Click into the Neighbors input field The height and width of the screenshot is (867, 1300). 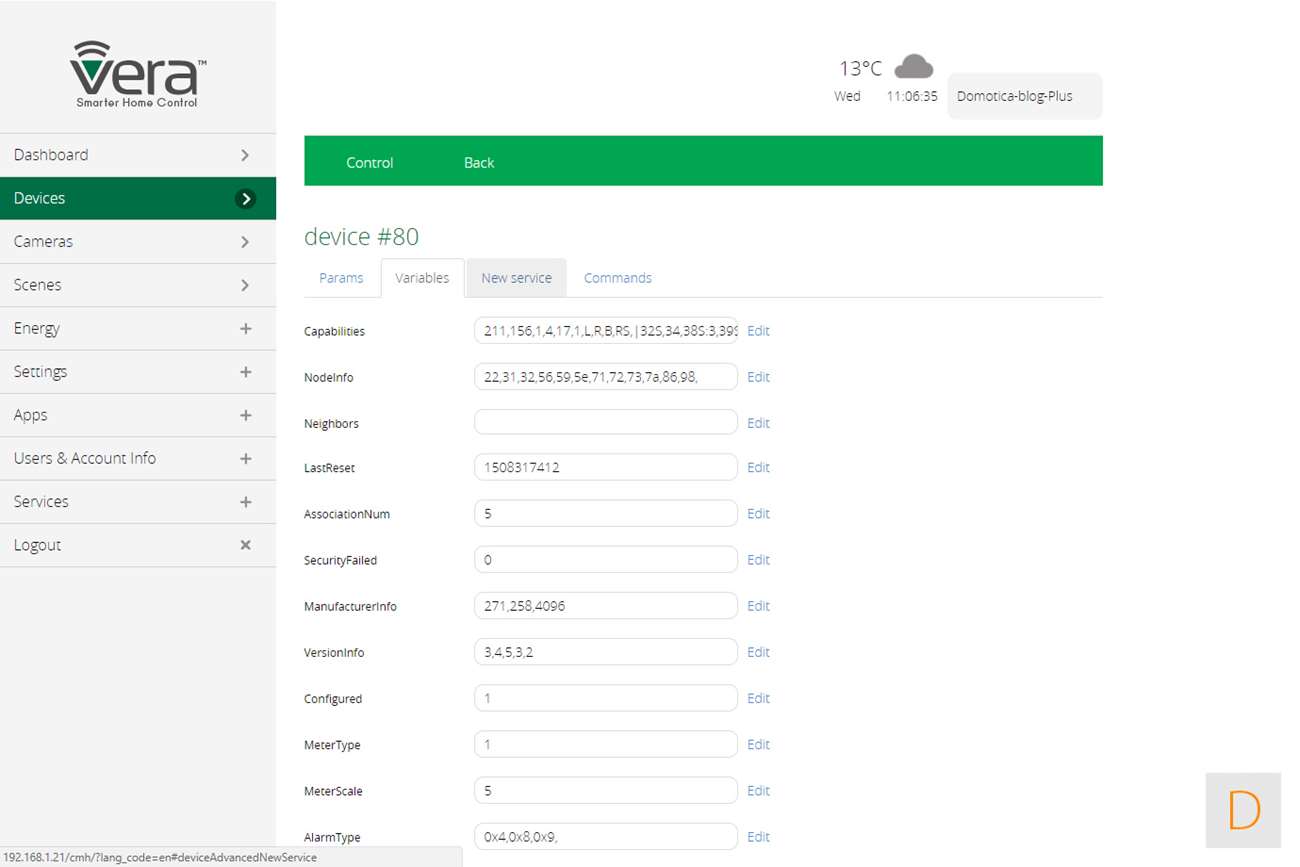(605, 423)
